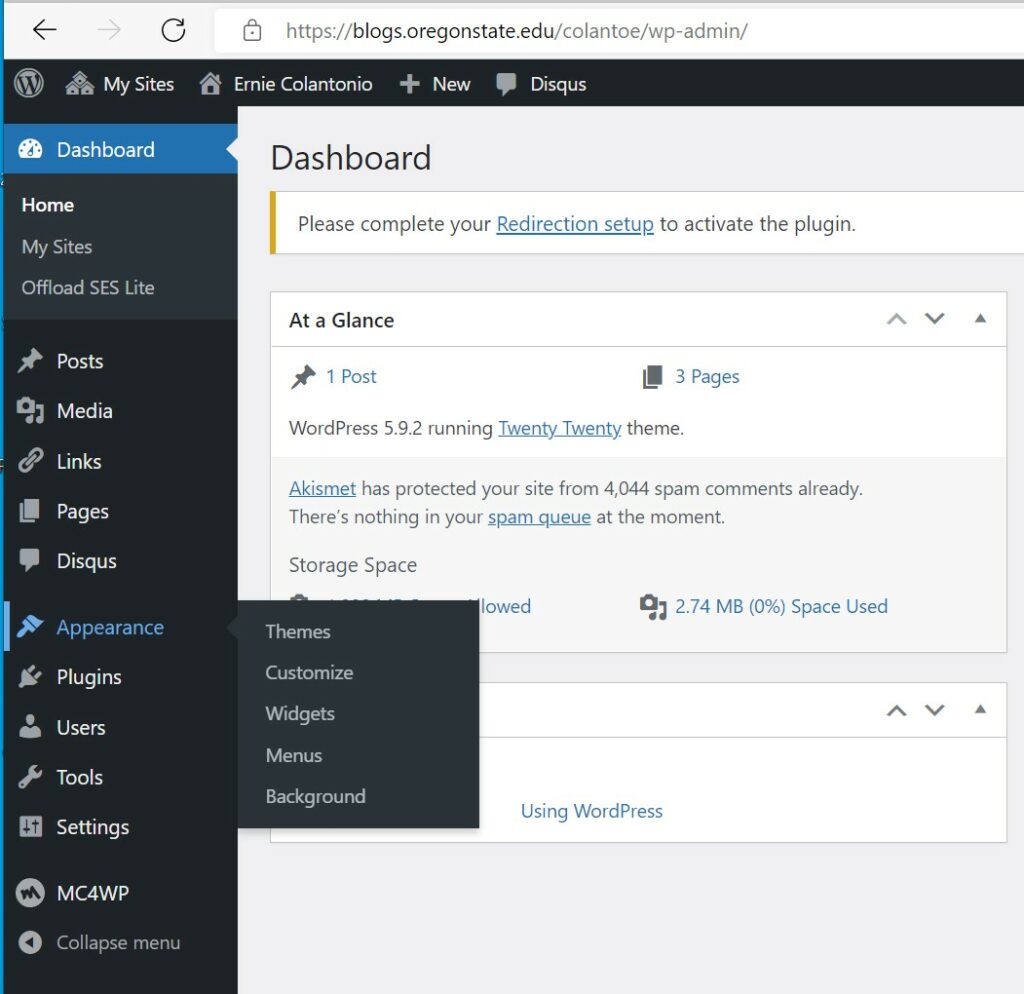Click the Tools wrench icon
The width and height of the screenshot is (1024, 994).
click(x=30, y=777)
